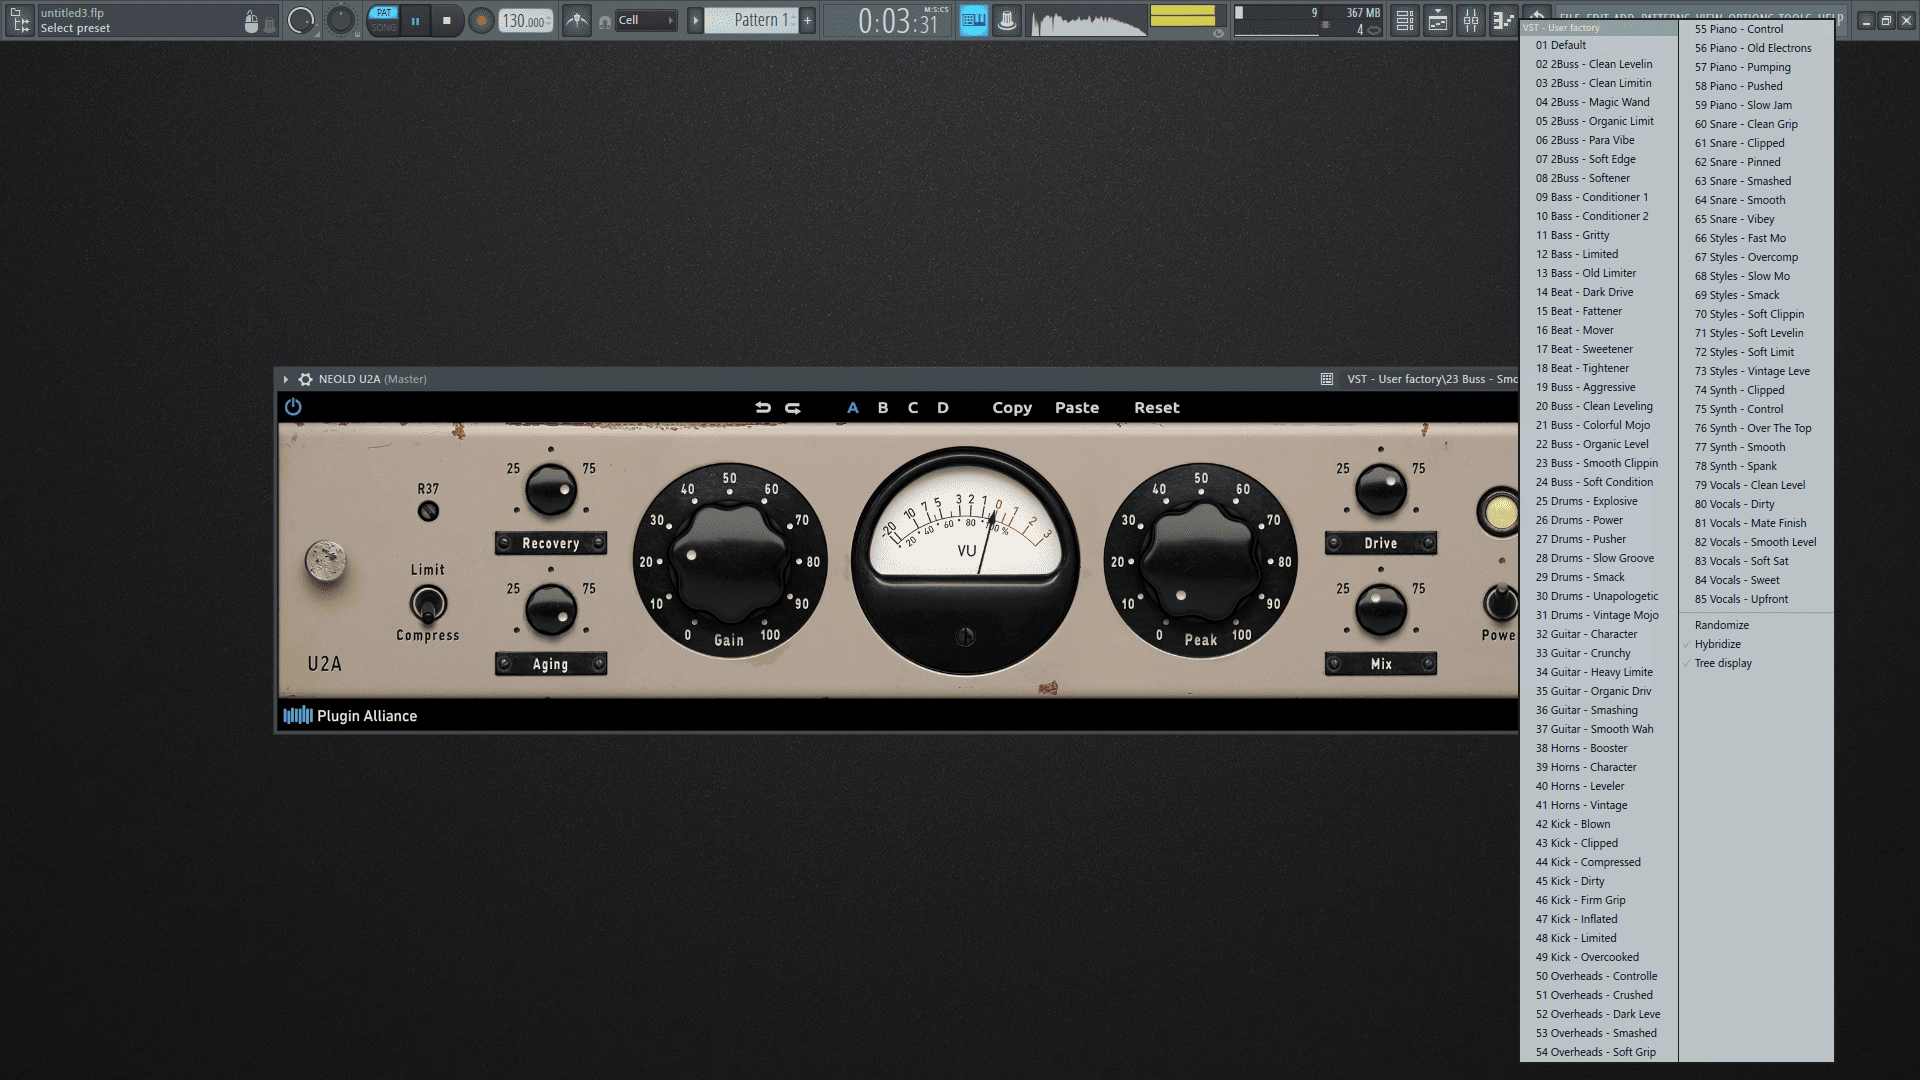
Task: Toggle the U2A plugin power bypass icon
Action: pyautogui.click(x=293, y=407)
